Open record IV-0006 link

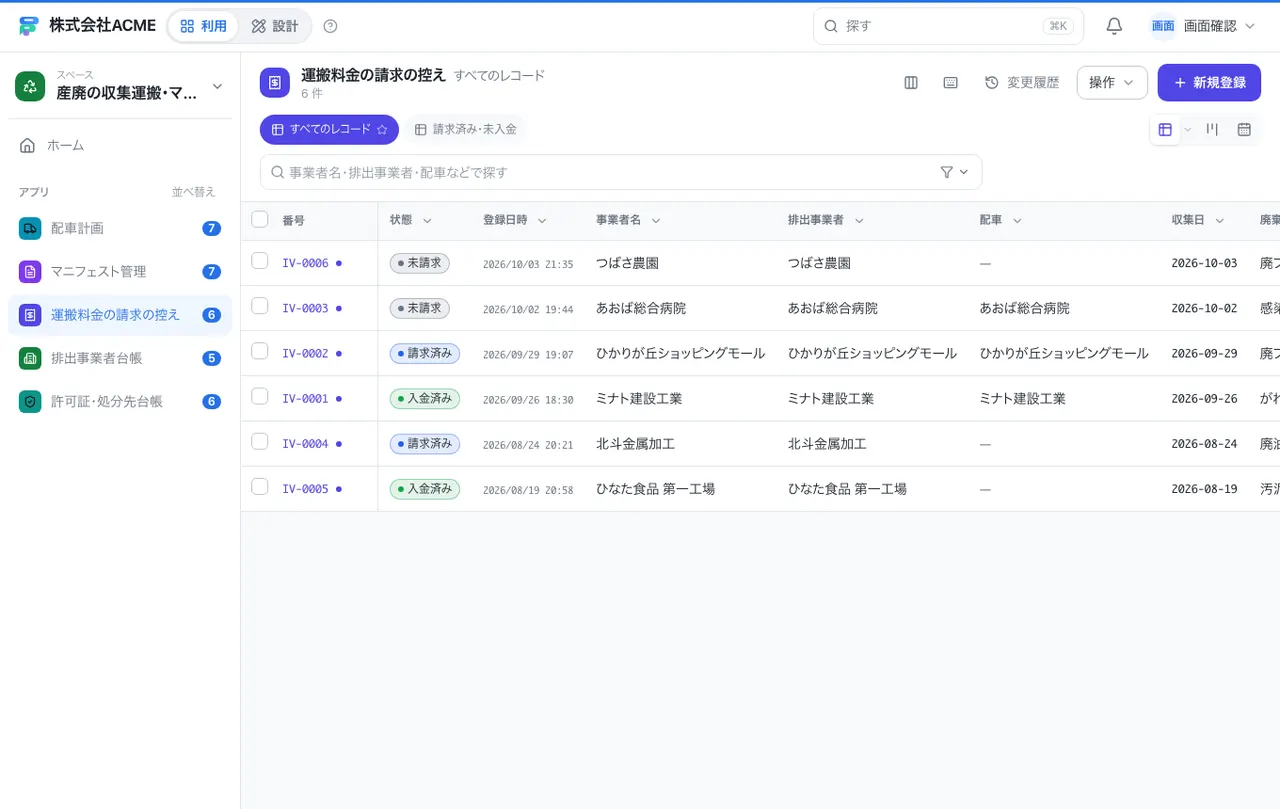[305, 263]
